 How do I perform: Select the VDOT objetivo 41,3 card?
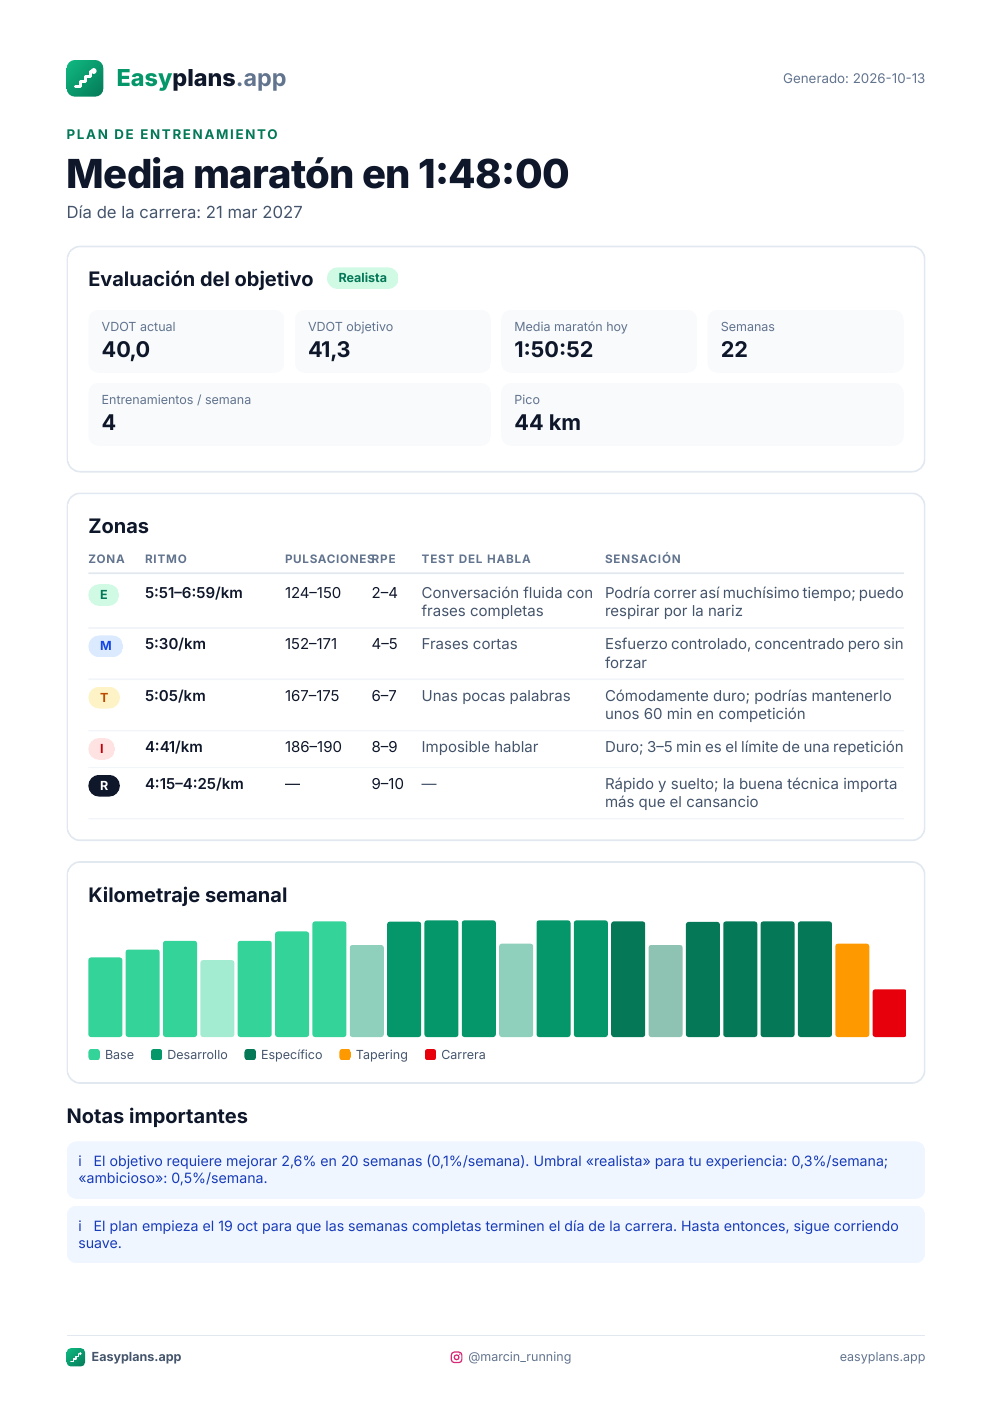click(392, 341)
